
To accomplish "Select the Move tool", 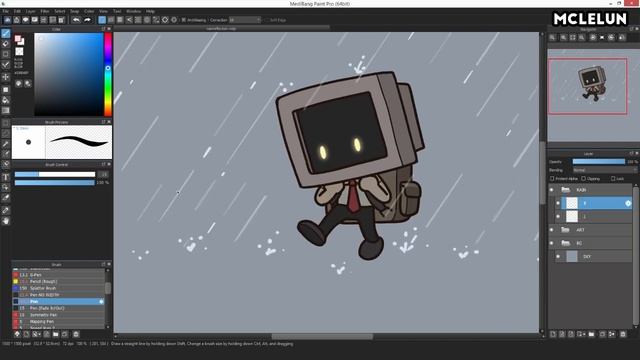I will 6,77.
